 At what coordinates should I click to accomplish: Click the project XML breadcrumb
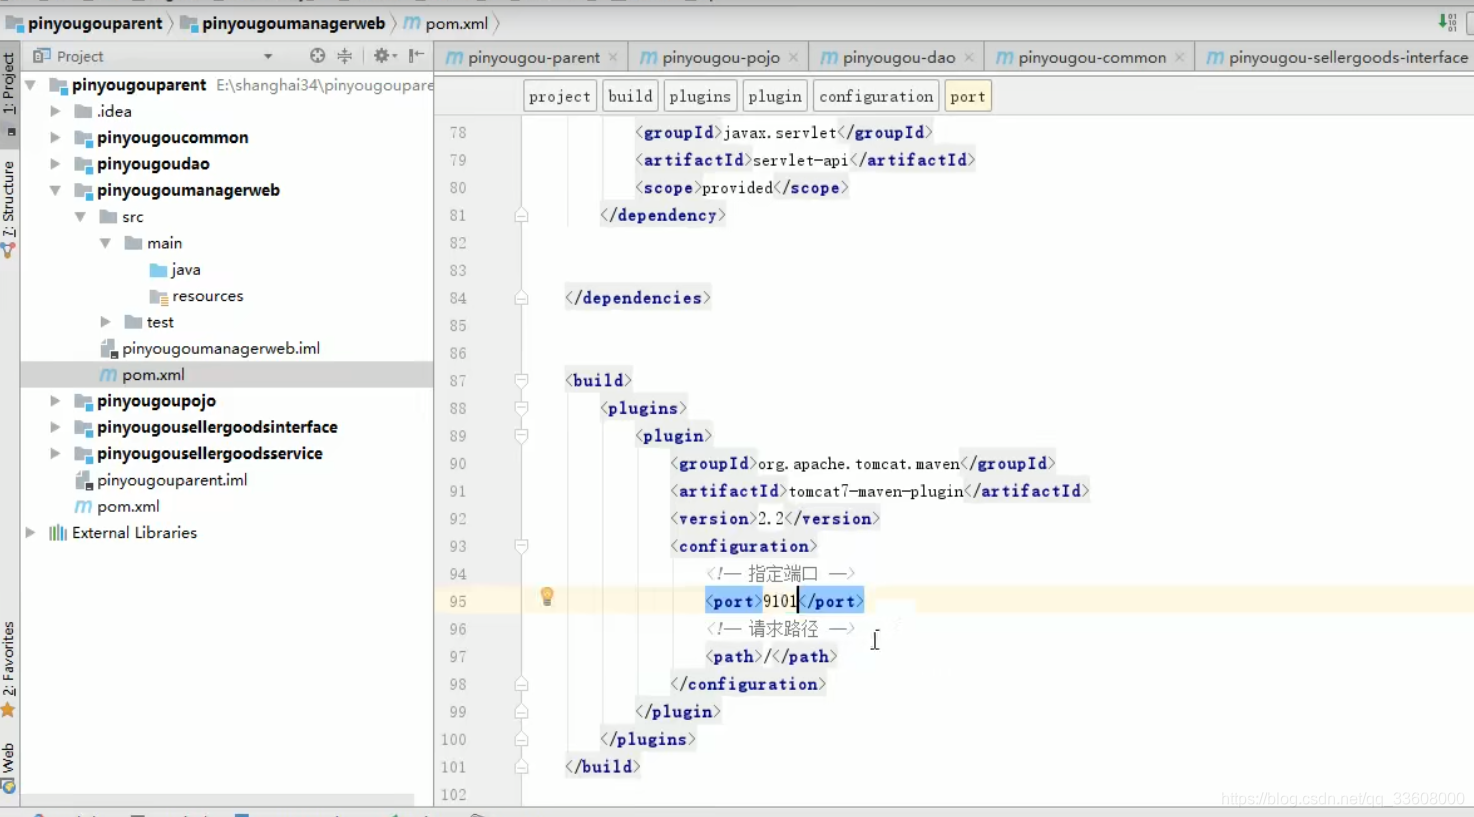click(560, 96)
